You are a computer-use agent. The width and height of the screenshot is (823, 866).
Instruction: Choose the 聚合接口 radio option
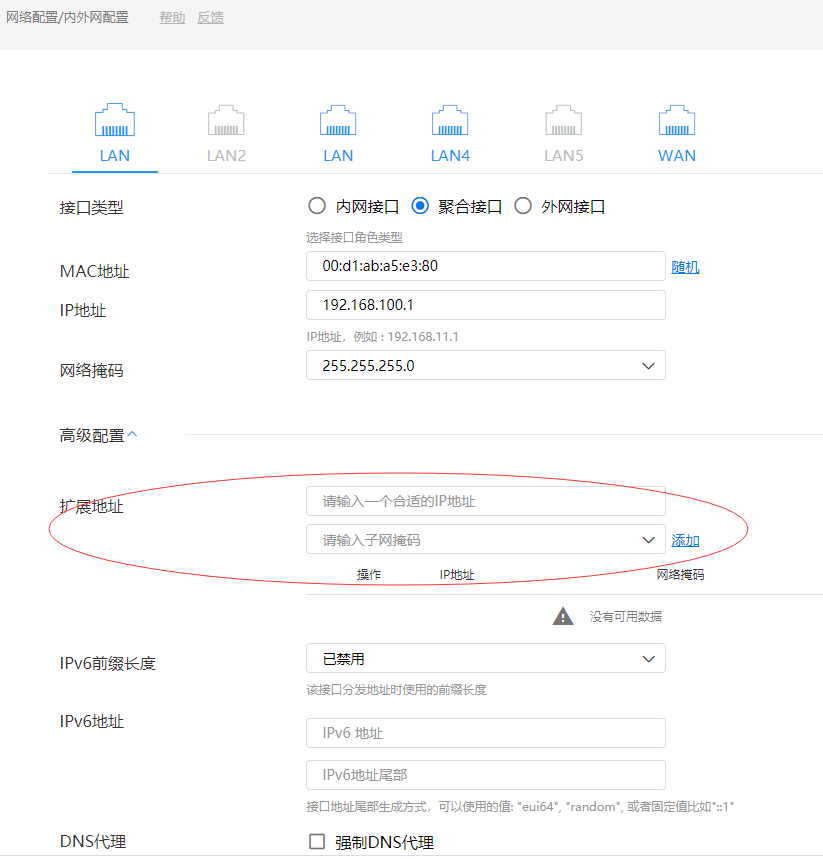[420, 206]
